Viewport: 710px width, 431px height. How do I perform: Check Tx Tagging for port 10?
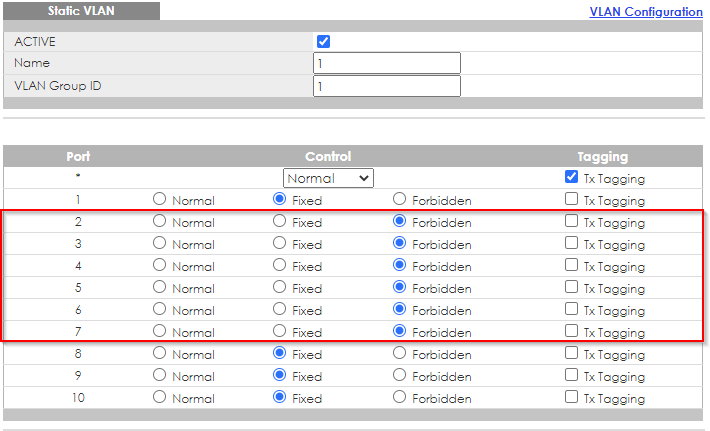coord(572,397)
